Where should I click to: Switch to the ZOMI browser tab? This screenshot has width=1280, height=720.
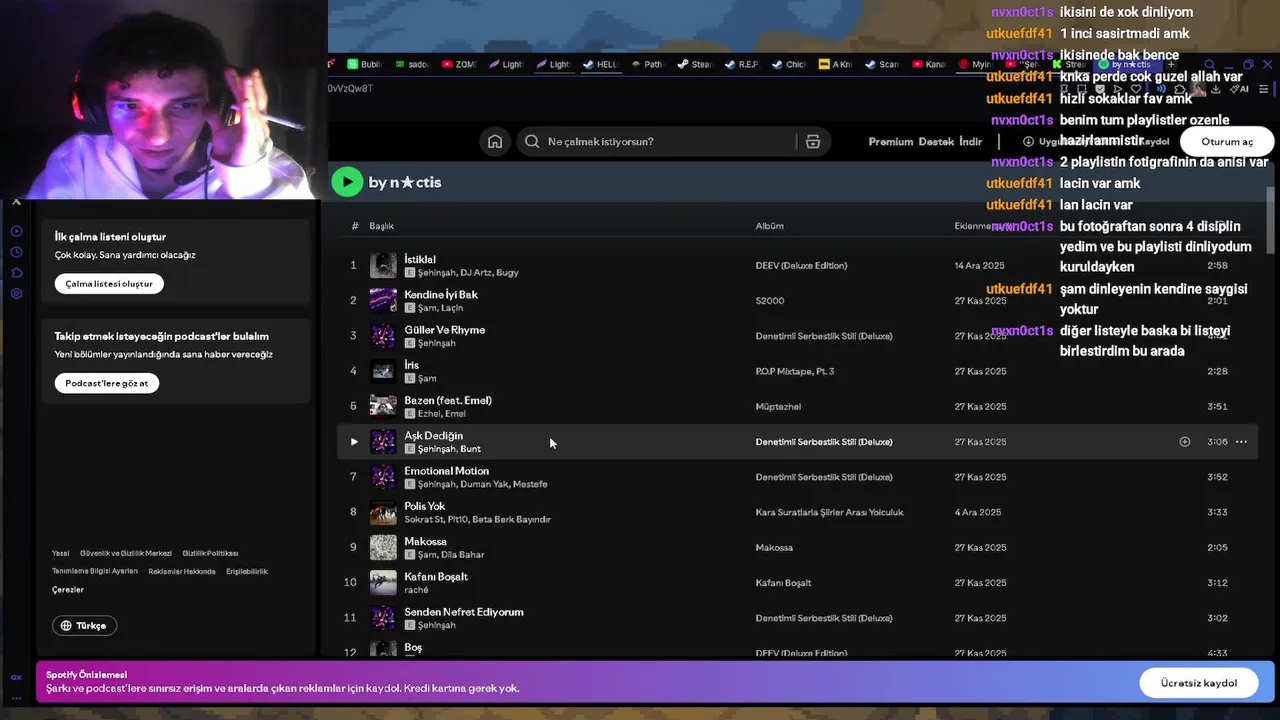tap(459, 64)
